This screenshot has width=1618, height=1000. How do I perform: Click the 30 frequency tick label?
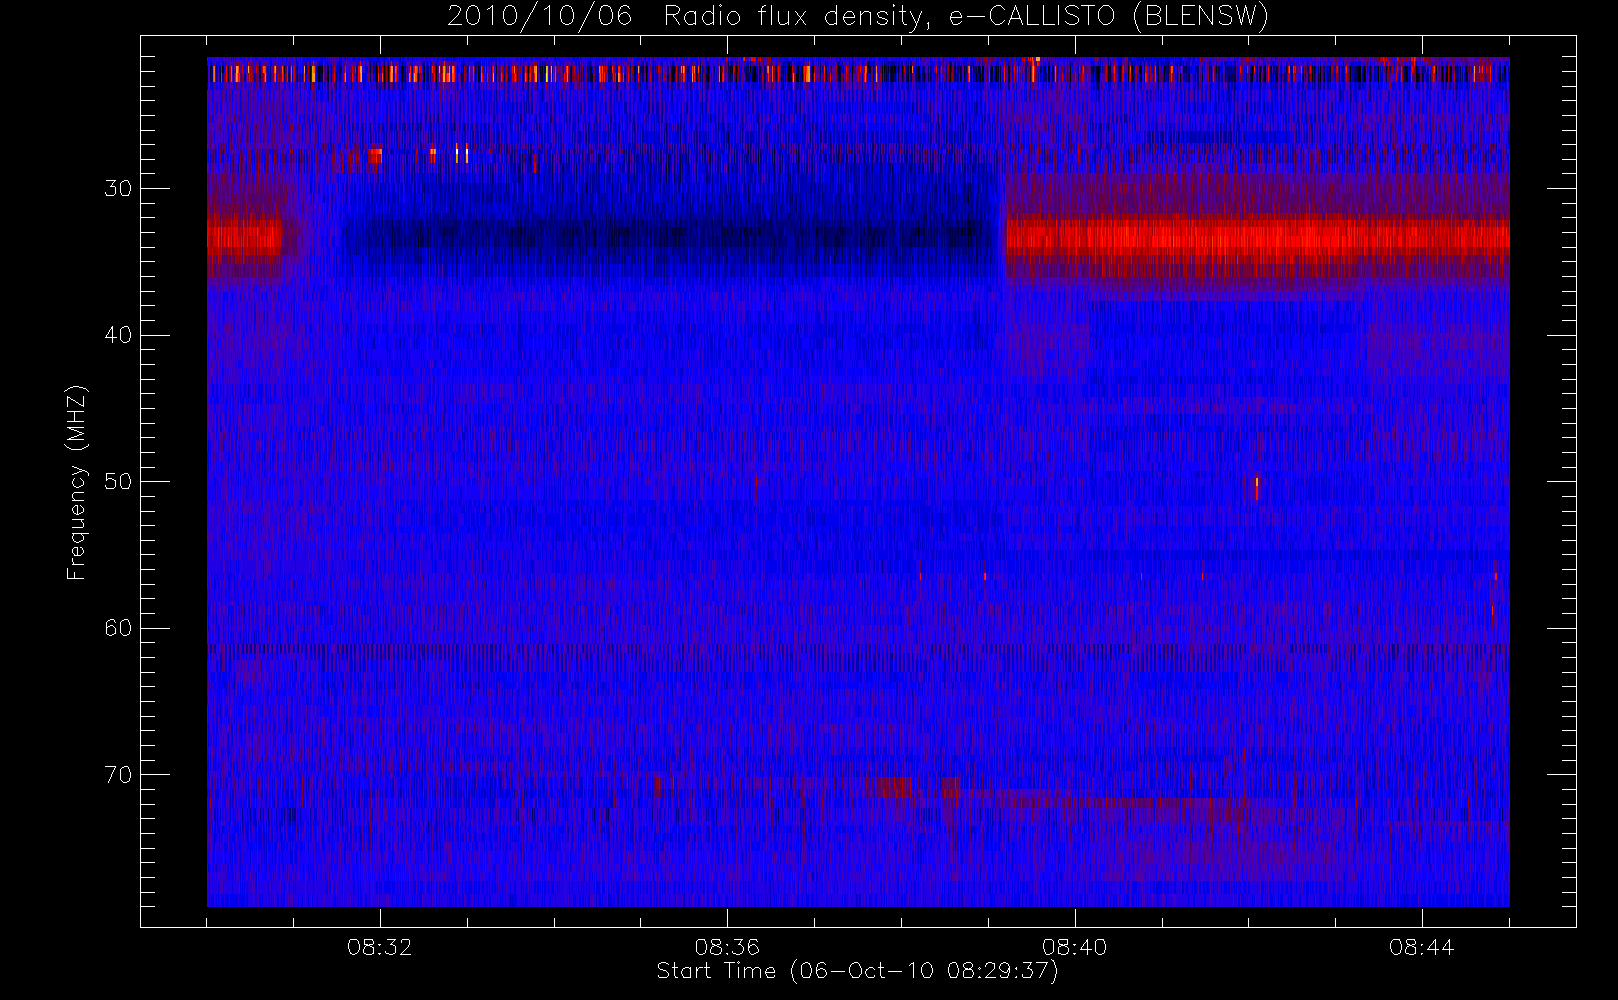118,189
